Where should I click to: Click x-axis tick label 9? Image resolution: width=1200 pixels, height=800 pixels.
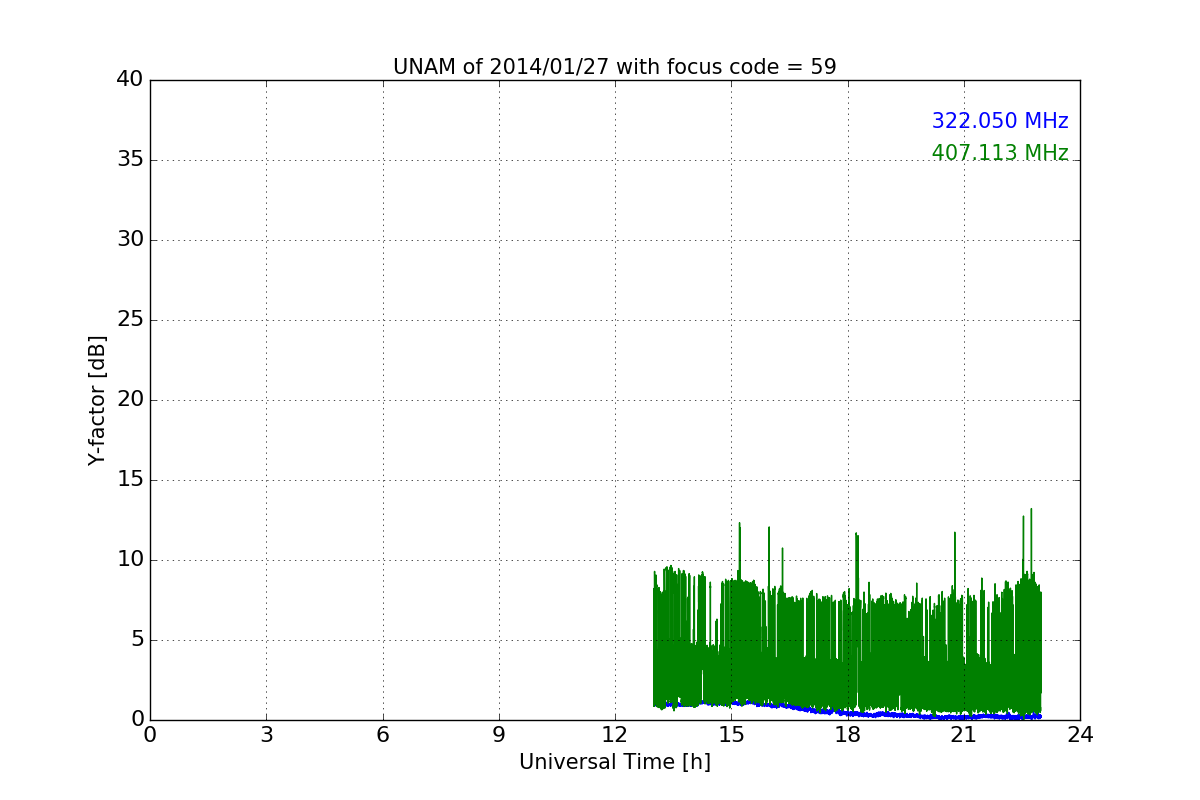click(x=498, y=735)
